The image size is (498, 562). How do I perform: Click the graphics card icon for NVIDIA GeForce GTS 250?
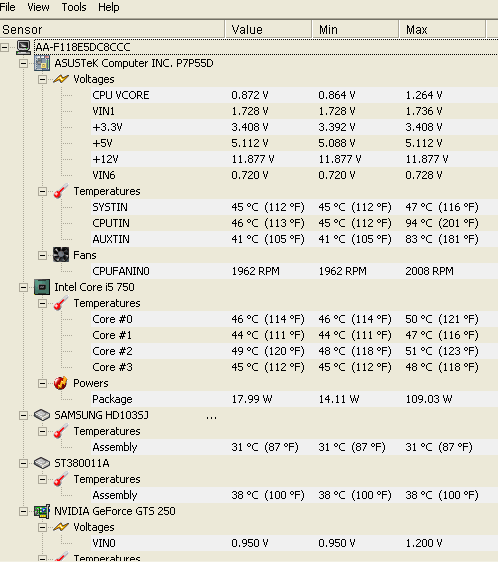point(42,511)
